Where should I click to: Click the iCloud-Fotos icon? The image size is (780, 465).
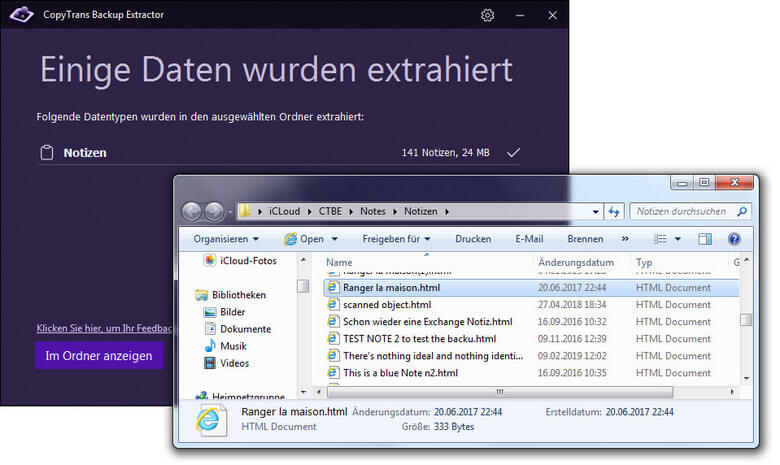pyautogui.click(x=210, y=261)
